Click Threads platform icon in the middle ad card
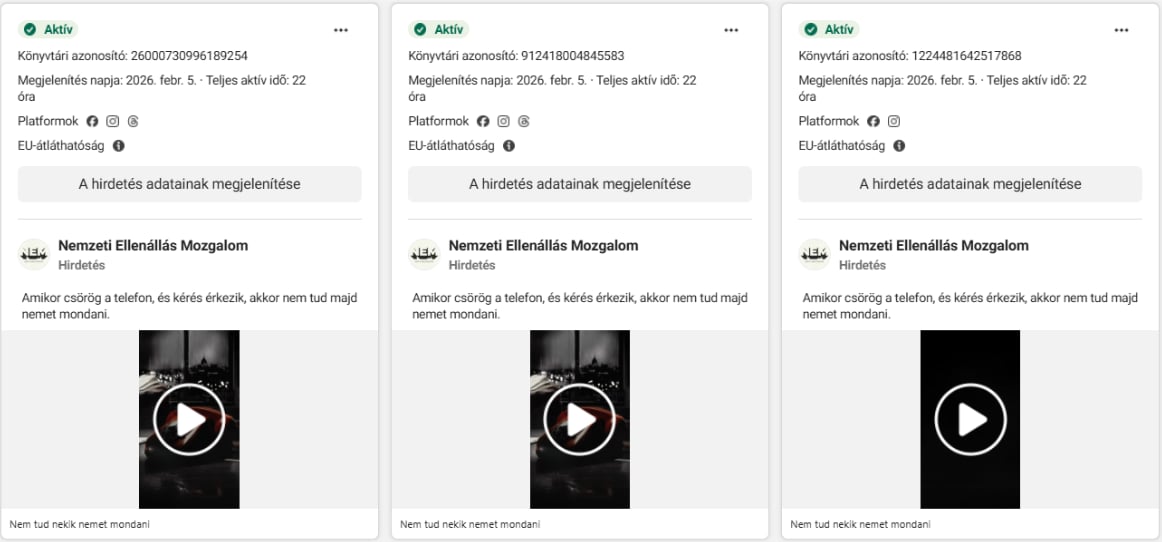Screen dimensions: 1162x542 (x=523, y=121)
